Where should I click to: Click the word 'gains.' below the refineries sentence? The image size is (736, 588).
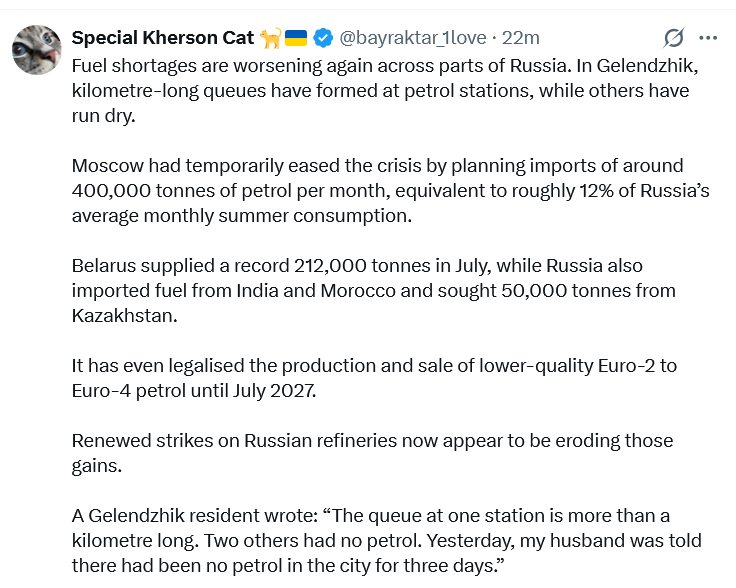point(97,466)
